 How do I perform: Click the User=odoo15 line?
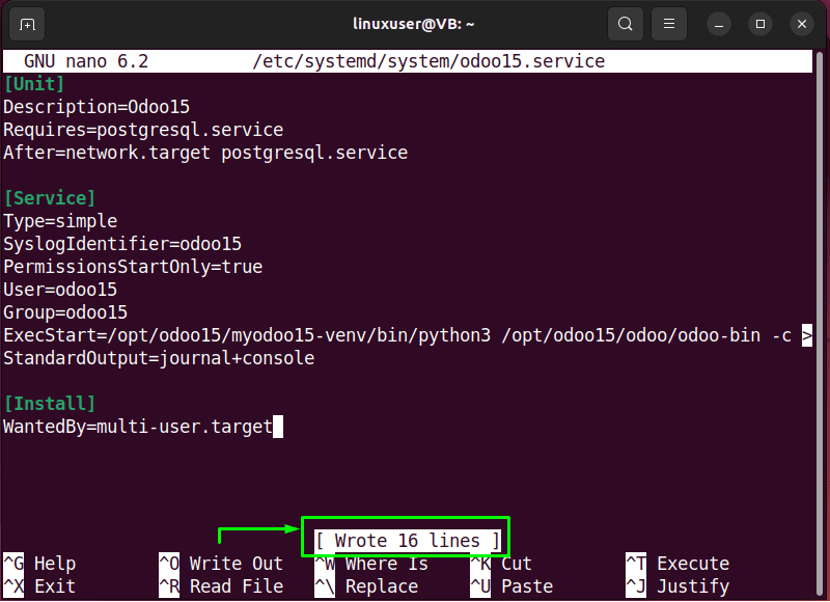60,290
